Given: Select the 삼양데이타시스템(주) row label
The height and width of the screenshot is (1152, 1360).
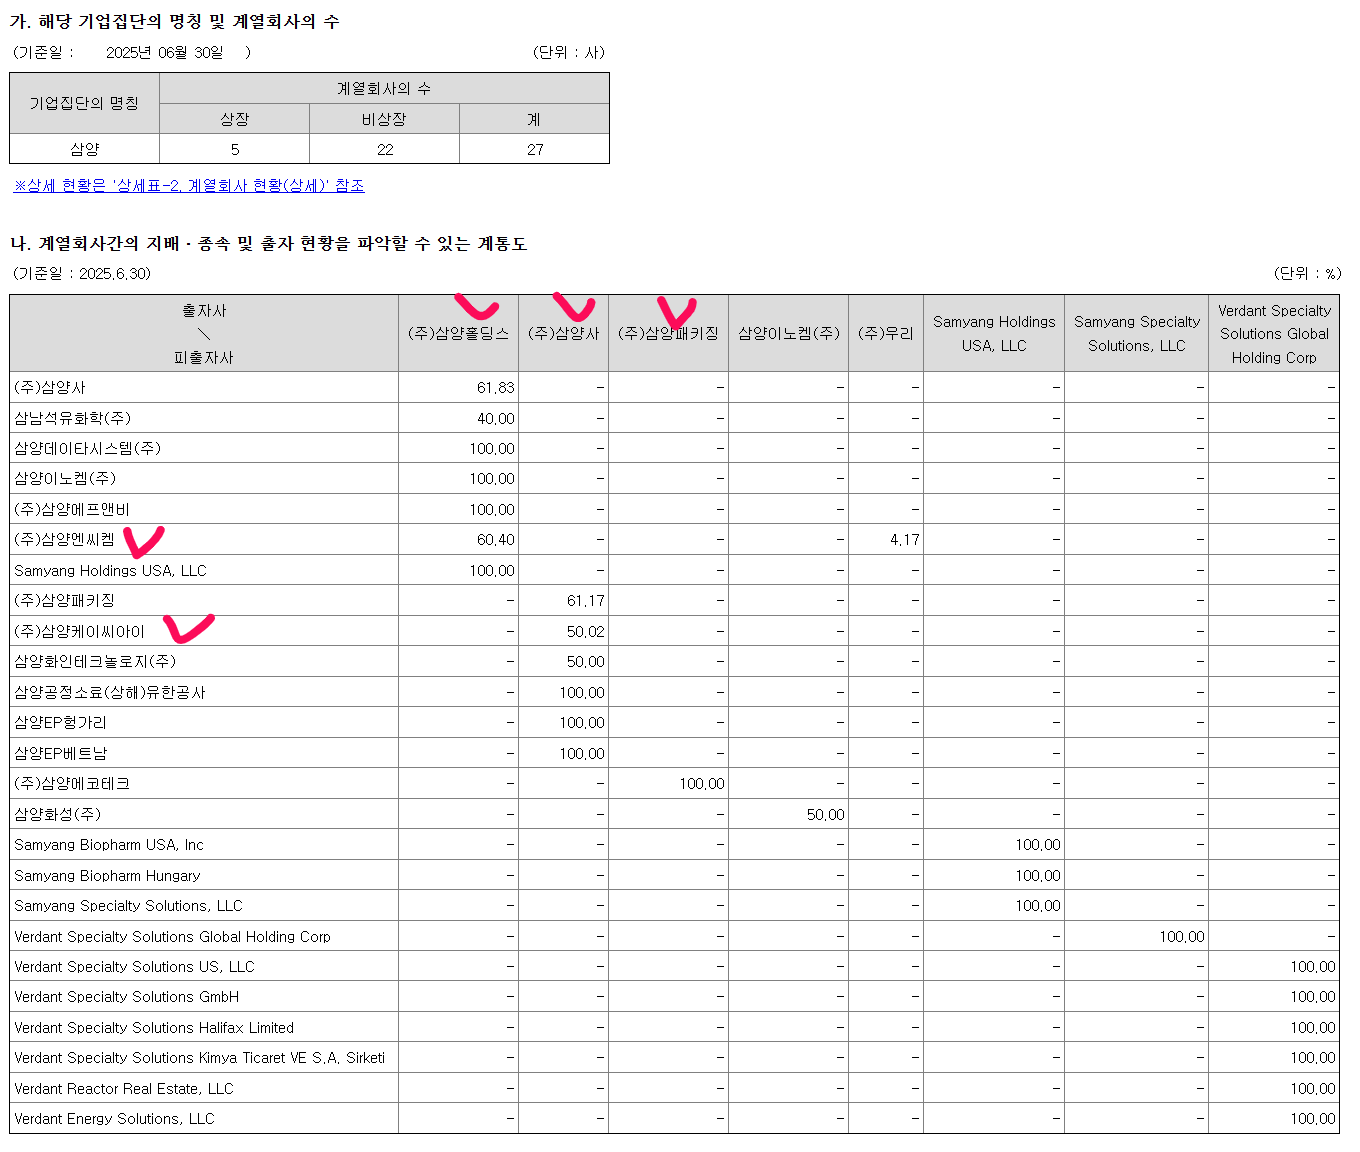Looking at the screenshot, I should pos(88,448).
